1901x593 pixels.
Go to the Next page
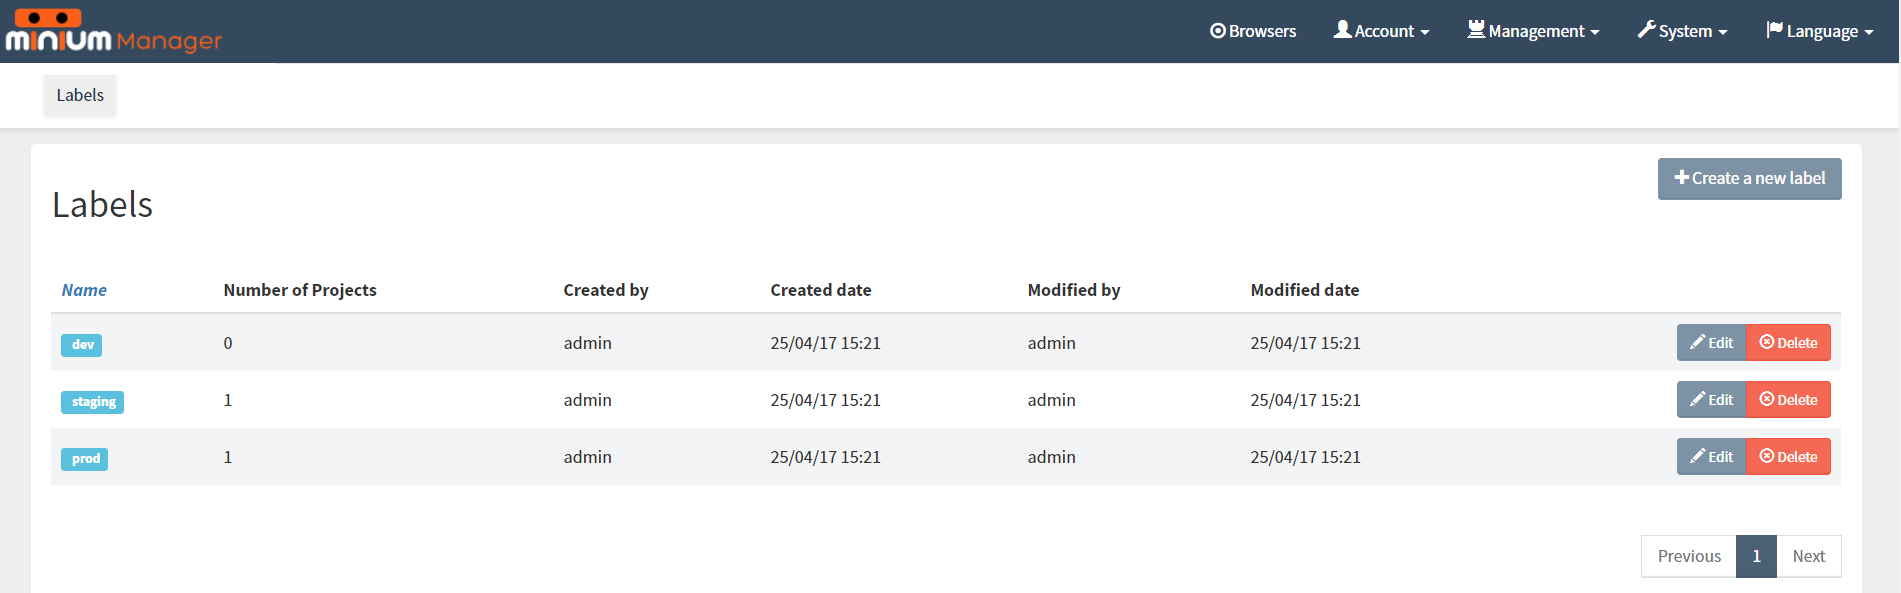tap(1808, 556)
